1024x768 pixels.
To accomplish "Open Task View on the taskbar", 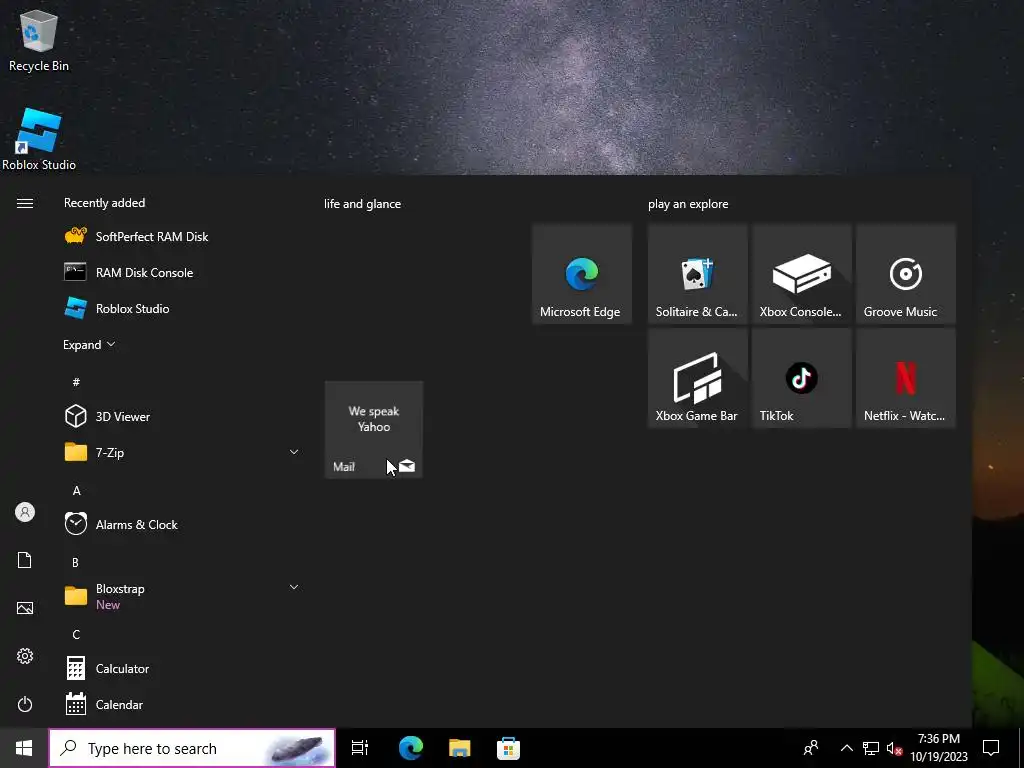I will (x=360, y=748).
